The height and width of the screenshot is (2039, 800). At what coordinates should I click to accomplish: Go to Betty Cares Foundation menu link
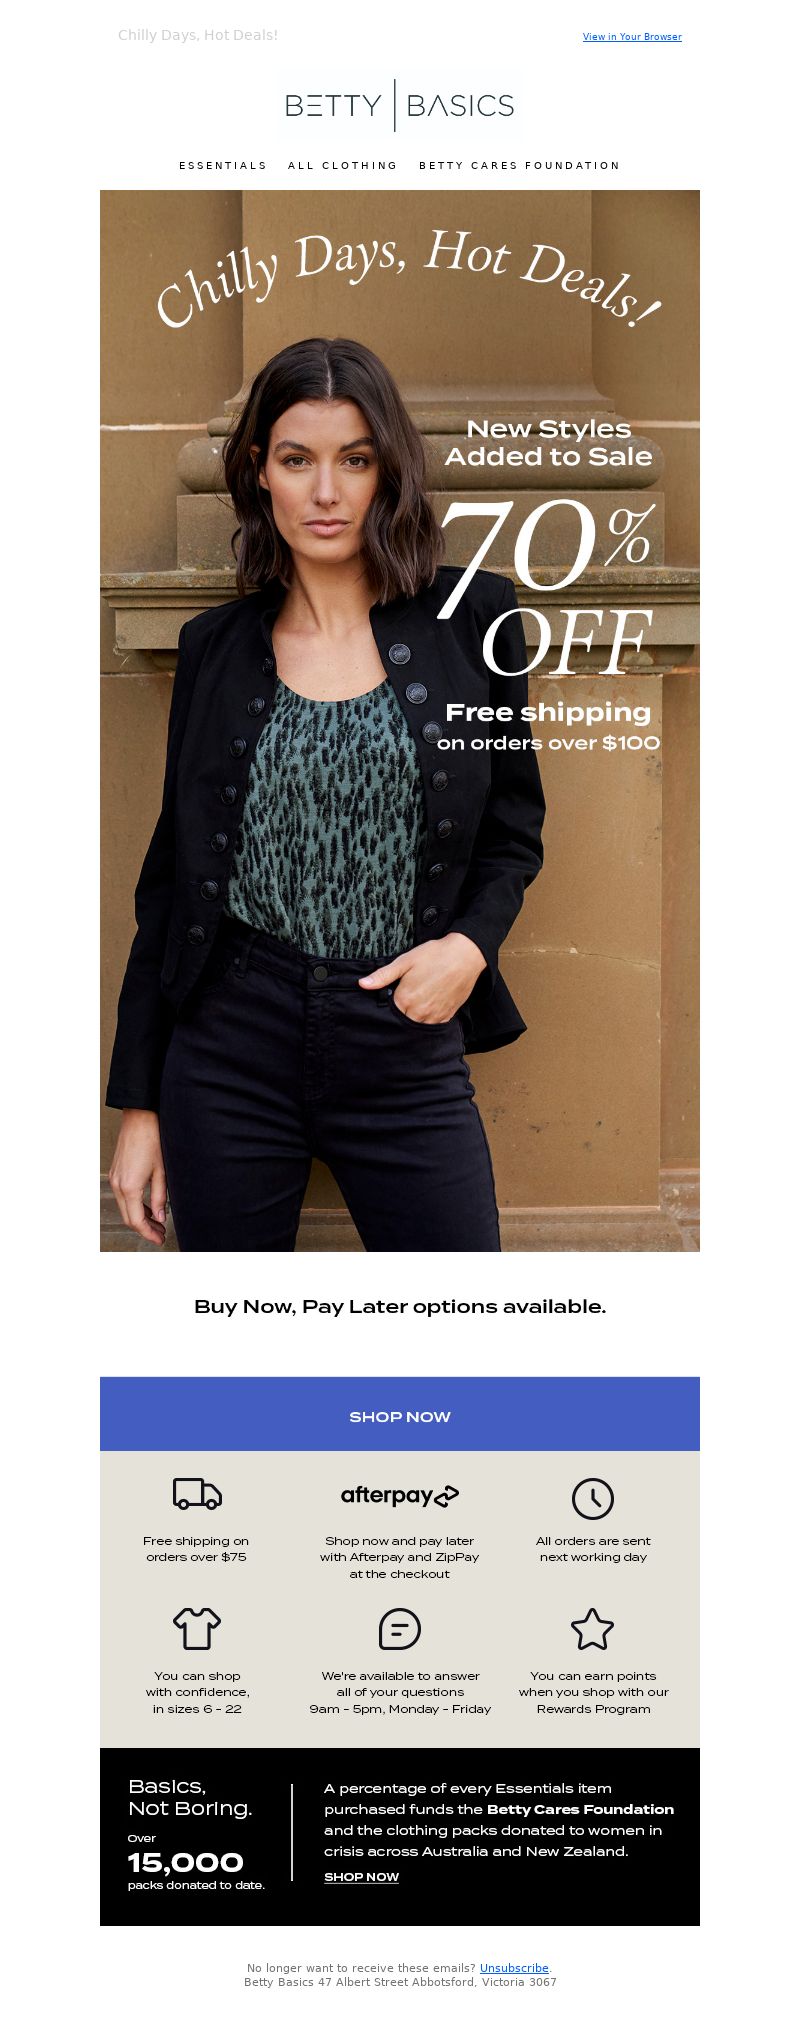point(520,166)
